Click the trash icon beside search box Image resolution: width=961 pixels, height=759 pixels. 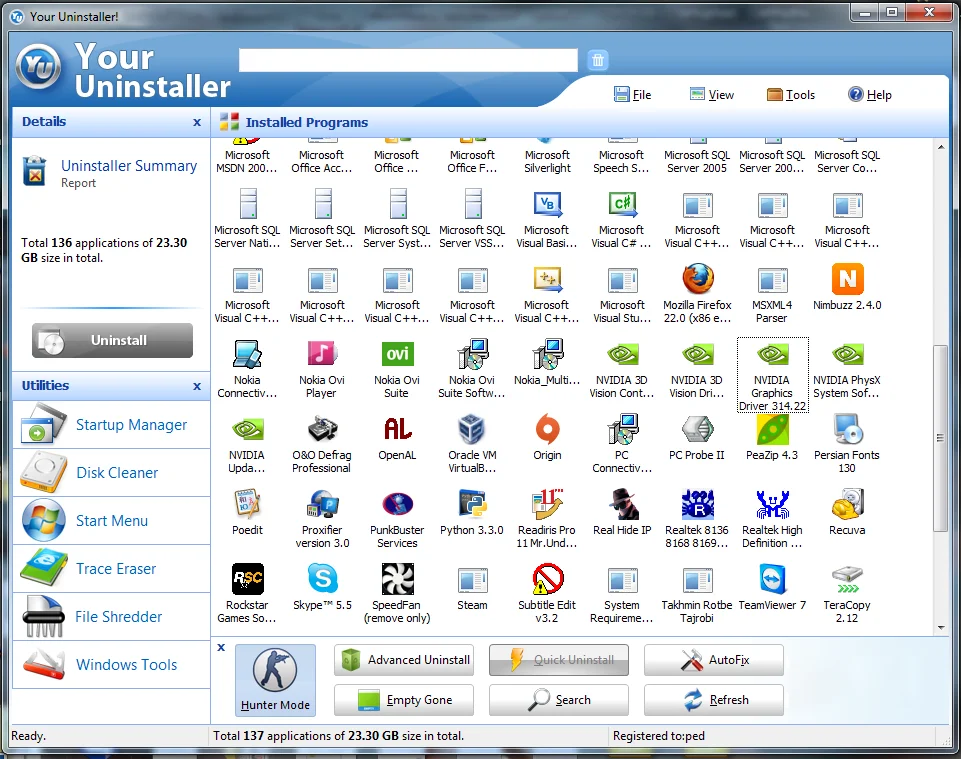(598, 60)
